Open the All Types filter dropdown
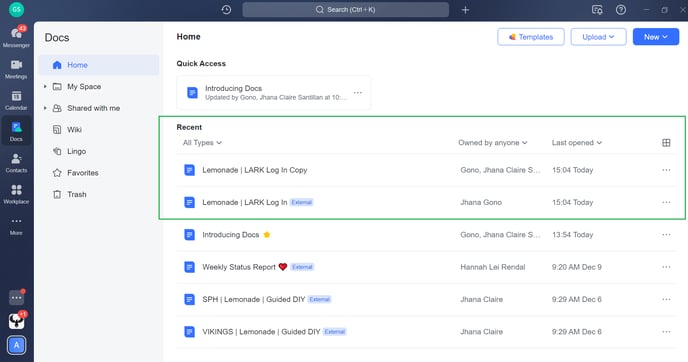The image size is (688, 362). [x=202, y=143]
